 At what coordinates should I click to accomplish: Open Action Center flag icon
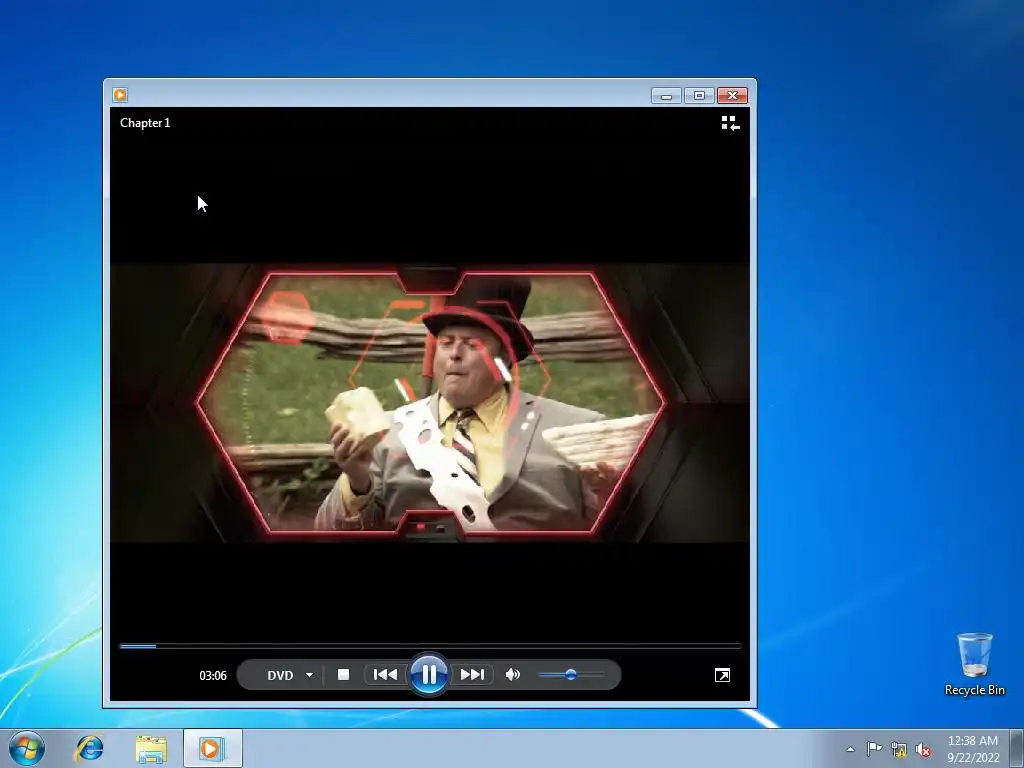click(x=874, y=749)
